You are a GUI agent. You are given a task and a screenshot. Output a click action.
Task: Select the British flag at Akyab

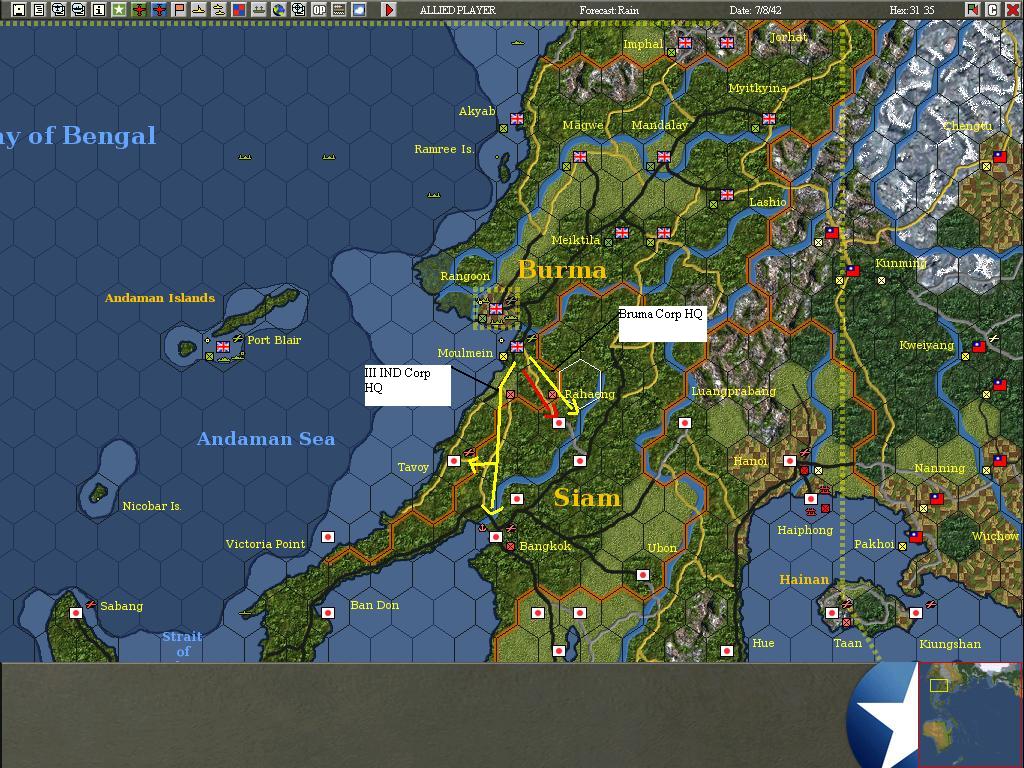pyautogui.click(x=517, y=119)
